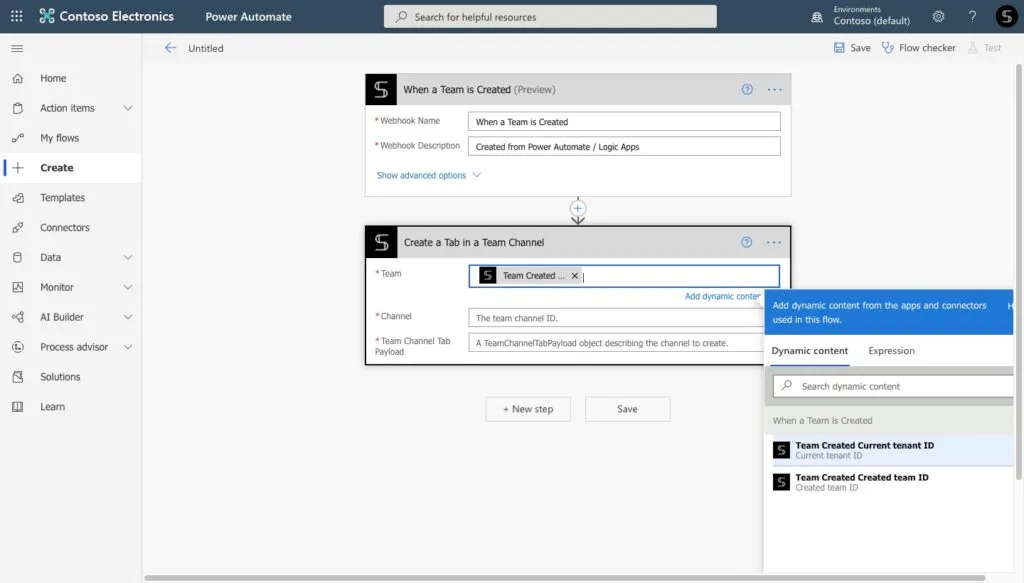The width and height of the screenshot is (1024, 583).
Task: Open the user account avatar
Action: click(1006, 16)
